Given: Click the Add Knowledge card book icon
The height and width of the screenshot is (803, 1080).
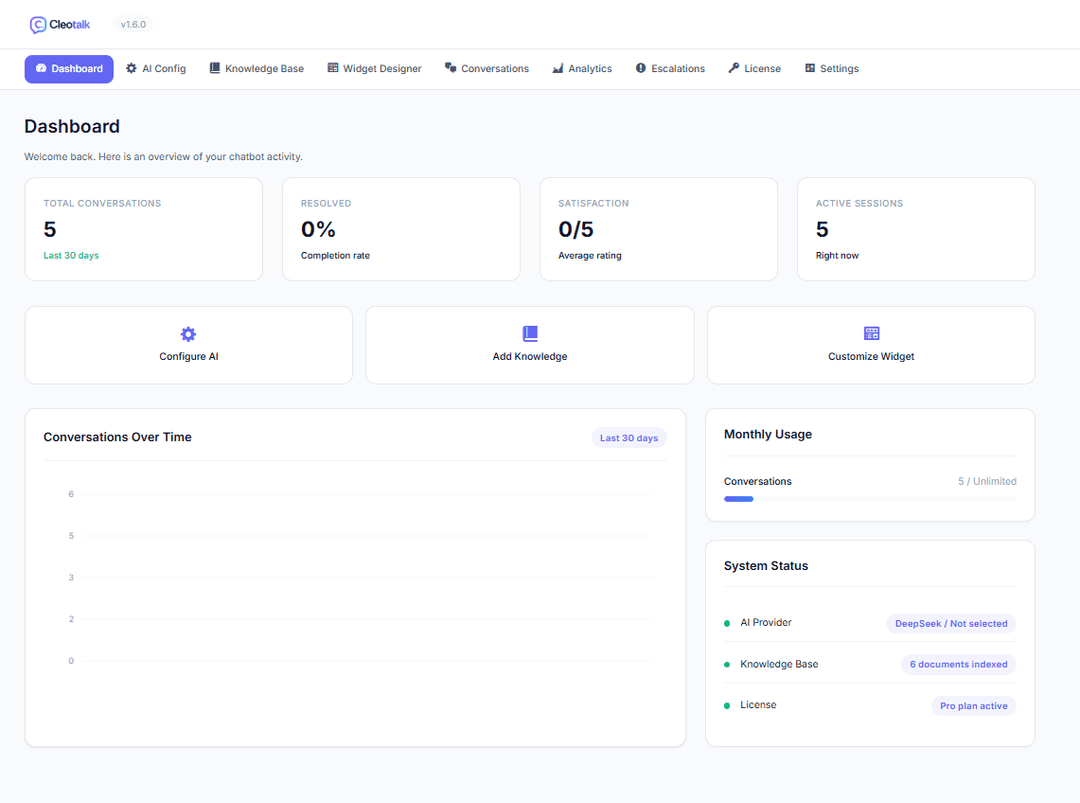Looking at the screenshot, I should [530, 334].
